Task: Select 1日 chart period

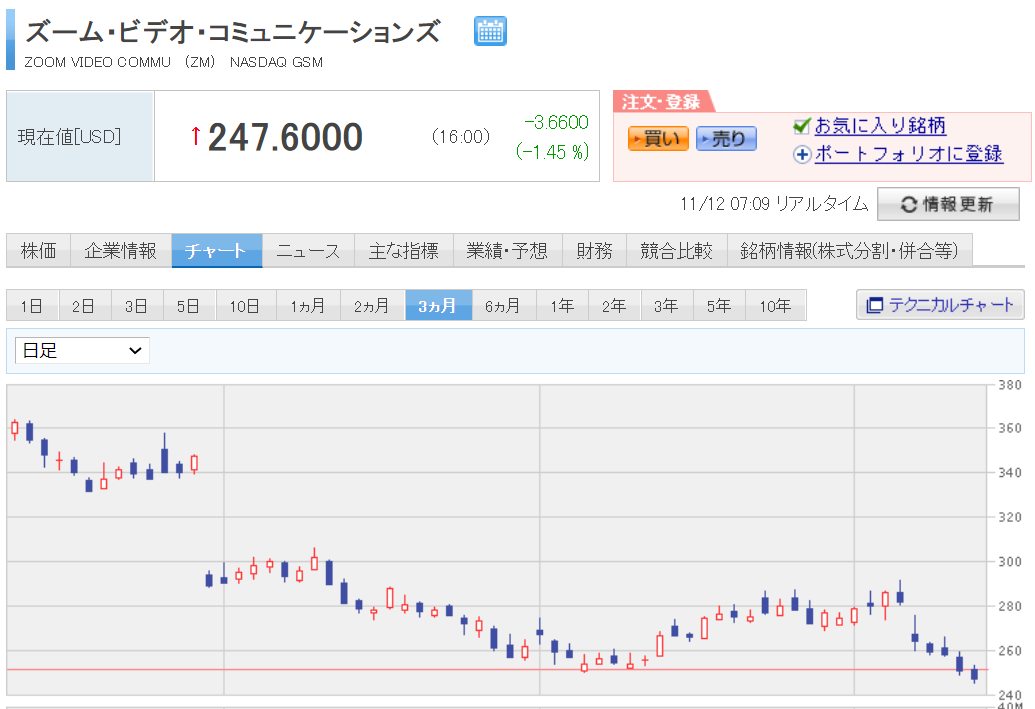Action: tap(32, 306)
